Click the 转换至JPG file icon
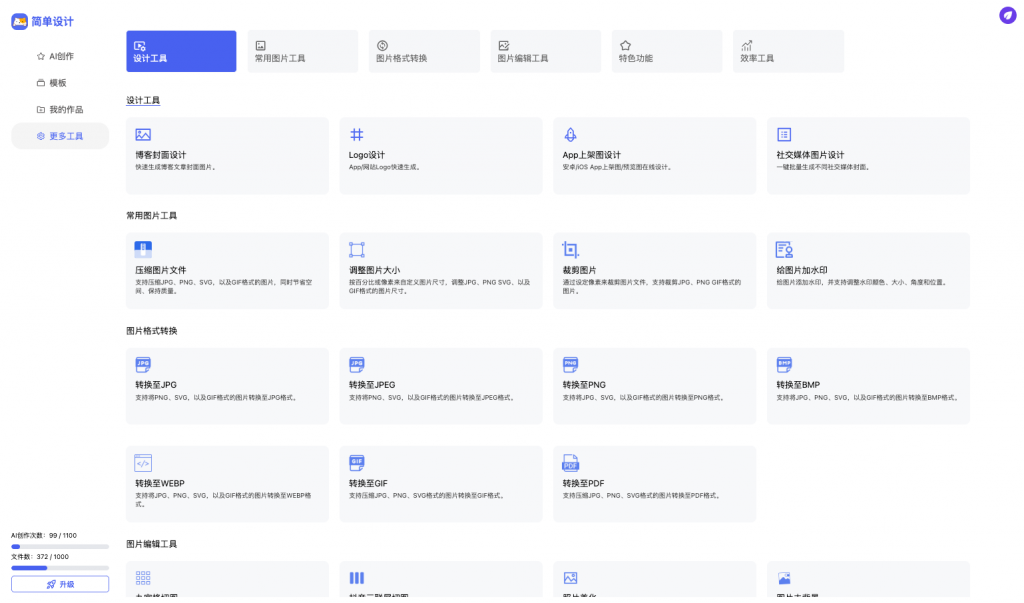Viewport: 1024px width, 603px height. [x=143, y=365]
